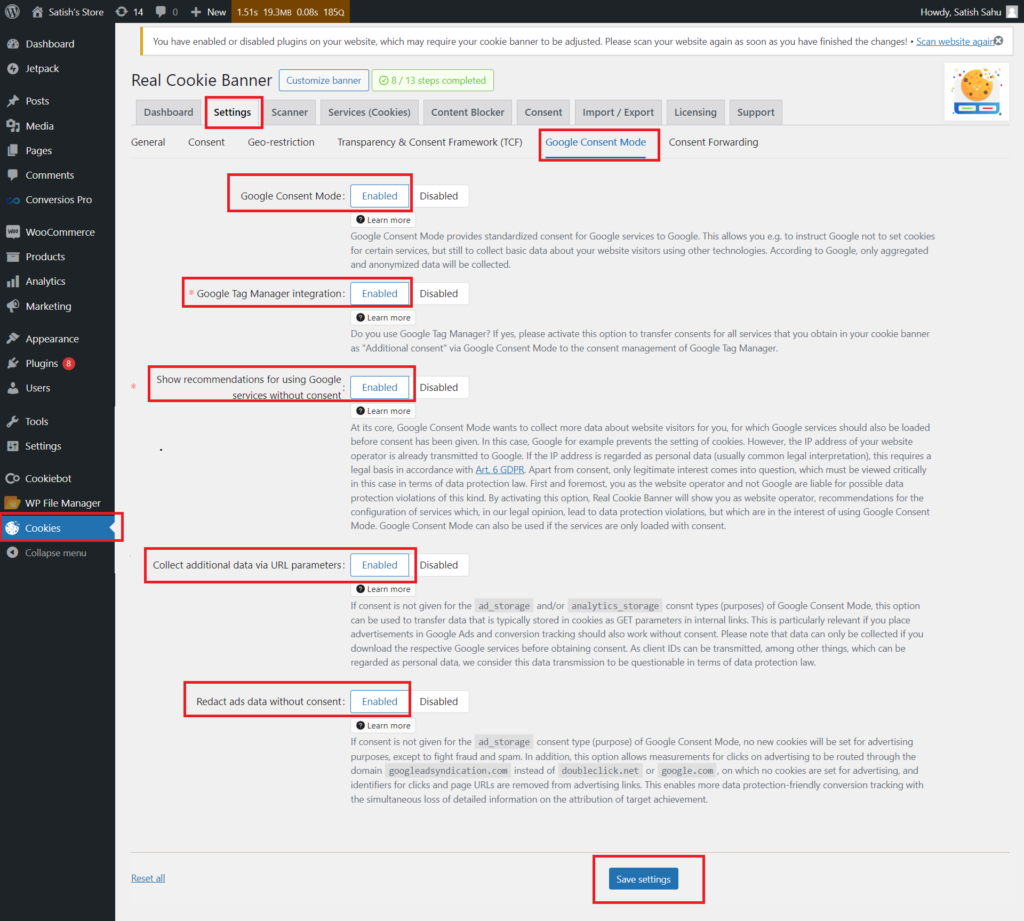Select the Consent Forwarding sub-tab
The height and width of the screenshot is (921, 1024).
713,142
